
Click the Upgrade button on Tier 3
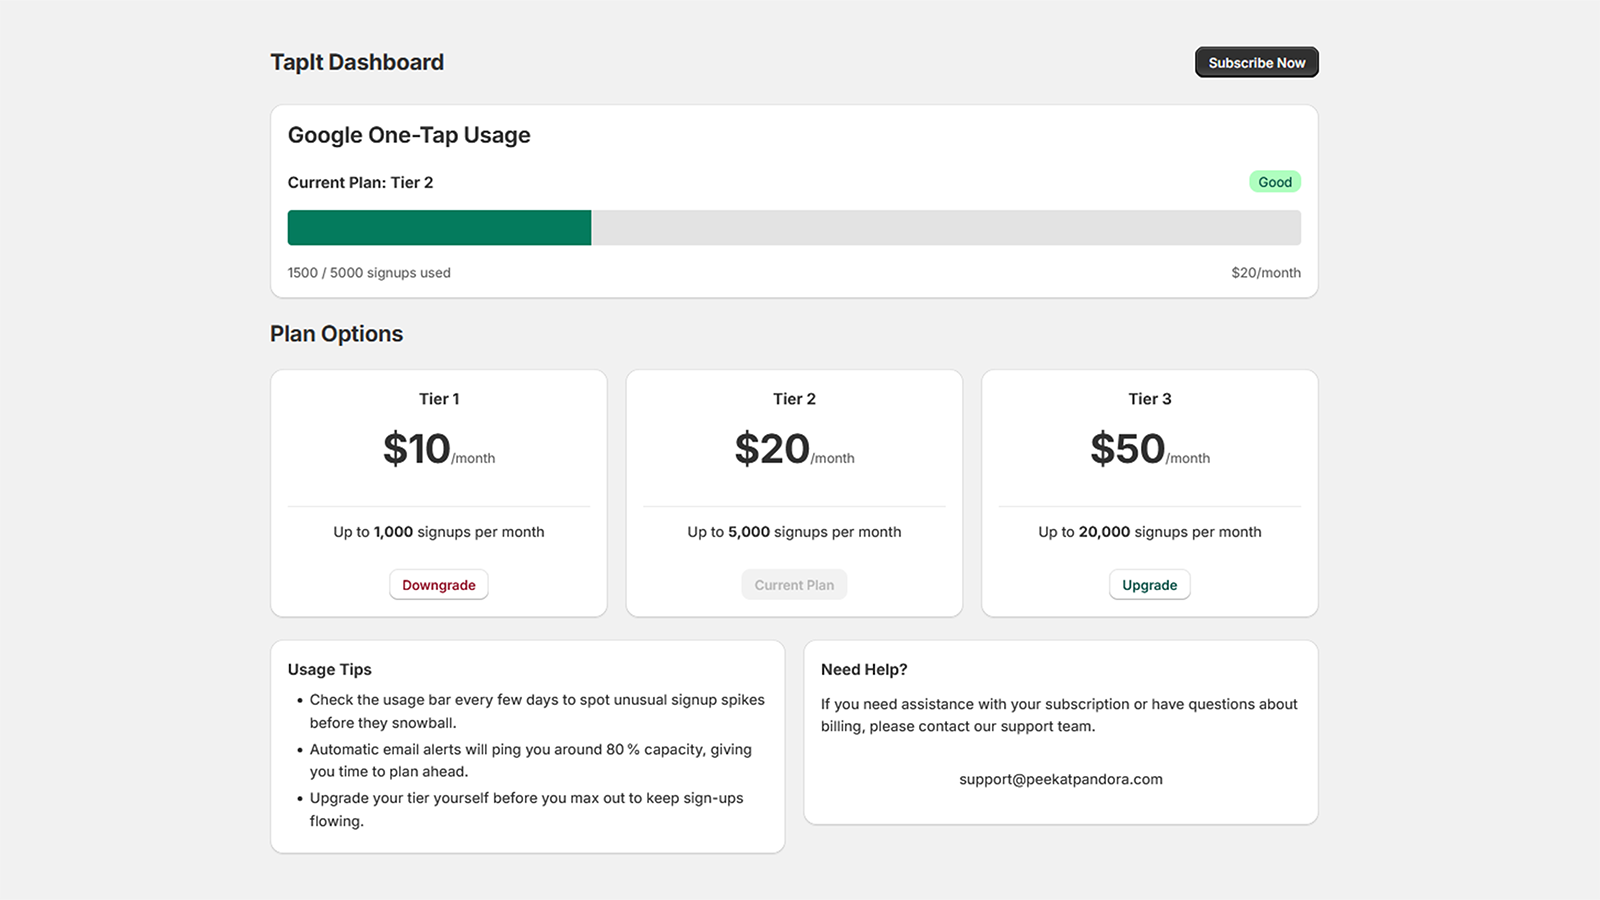[x=1149, y=584]
